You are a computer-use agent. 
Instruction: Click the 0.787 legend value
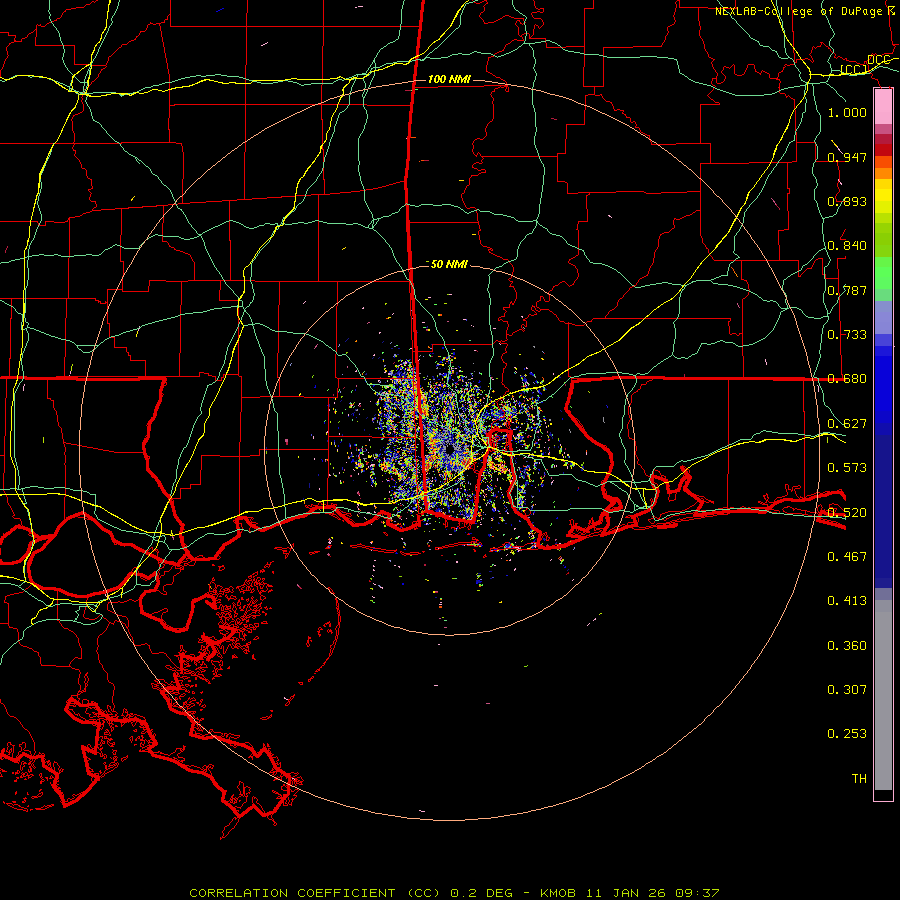(847, 290)
